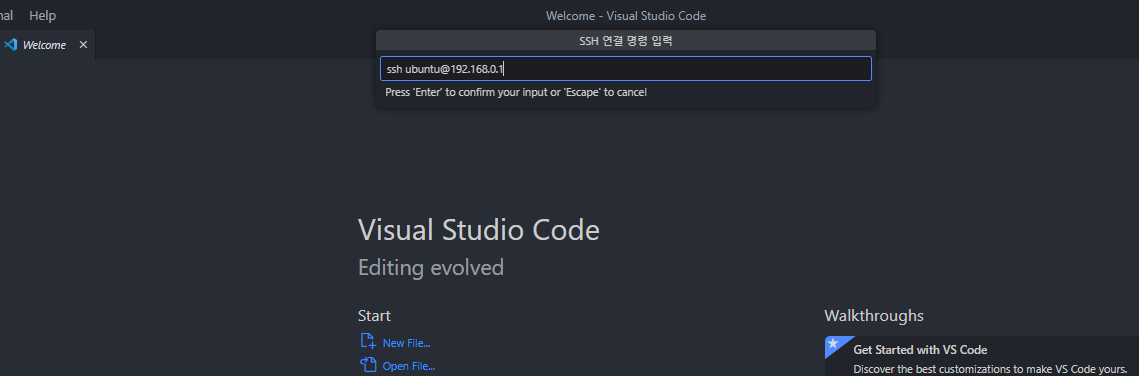Open the Help menu

click(42, 15)
